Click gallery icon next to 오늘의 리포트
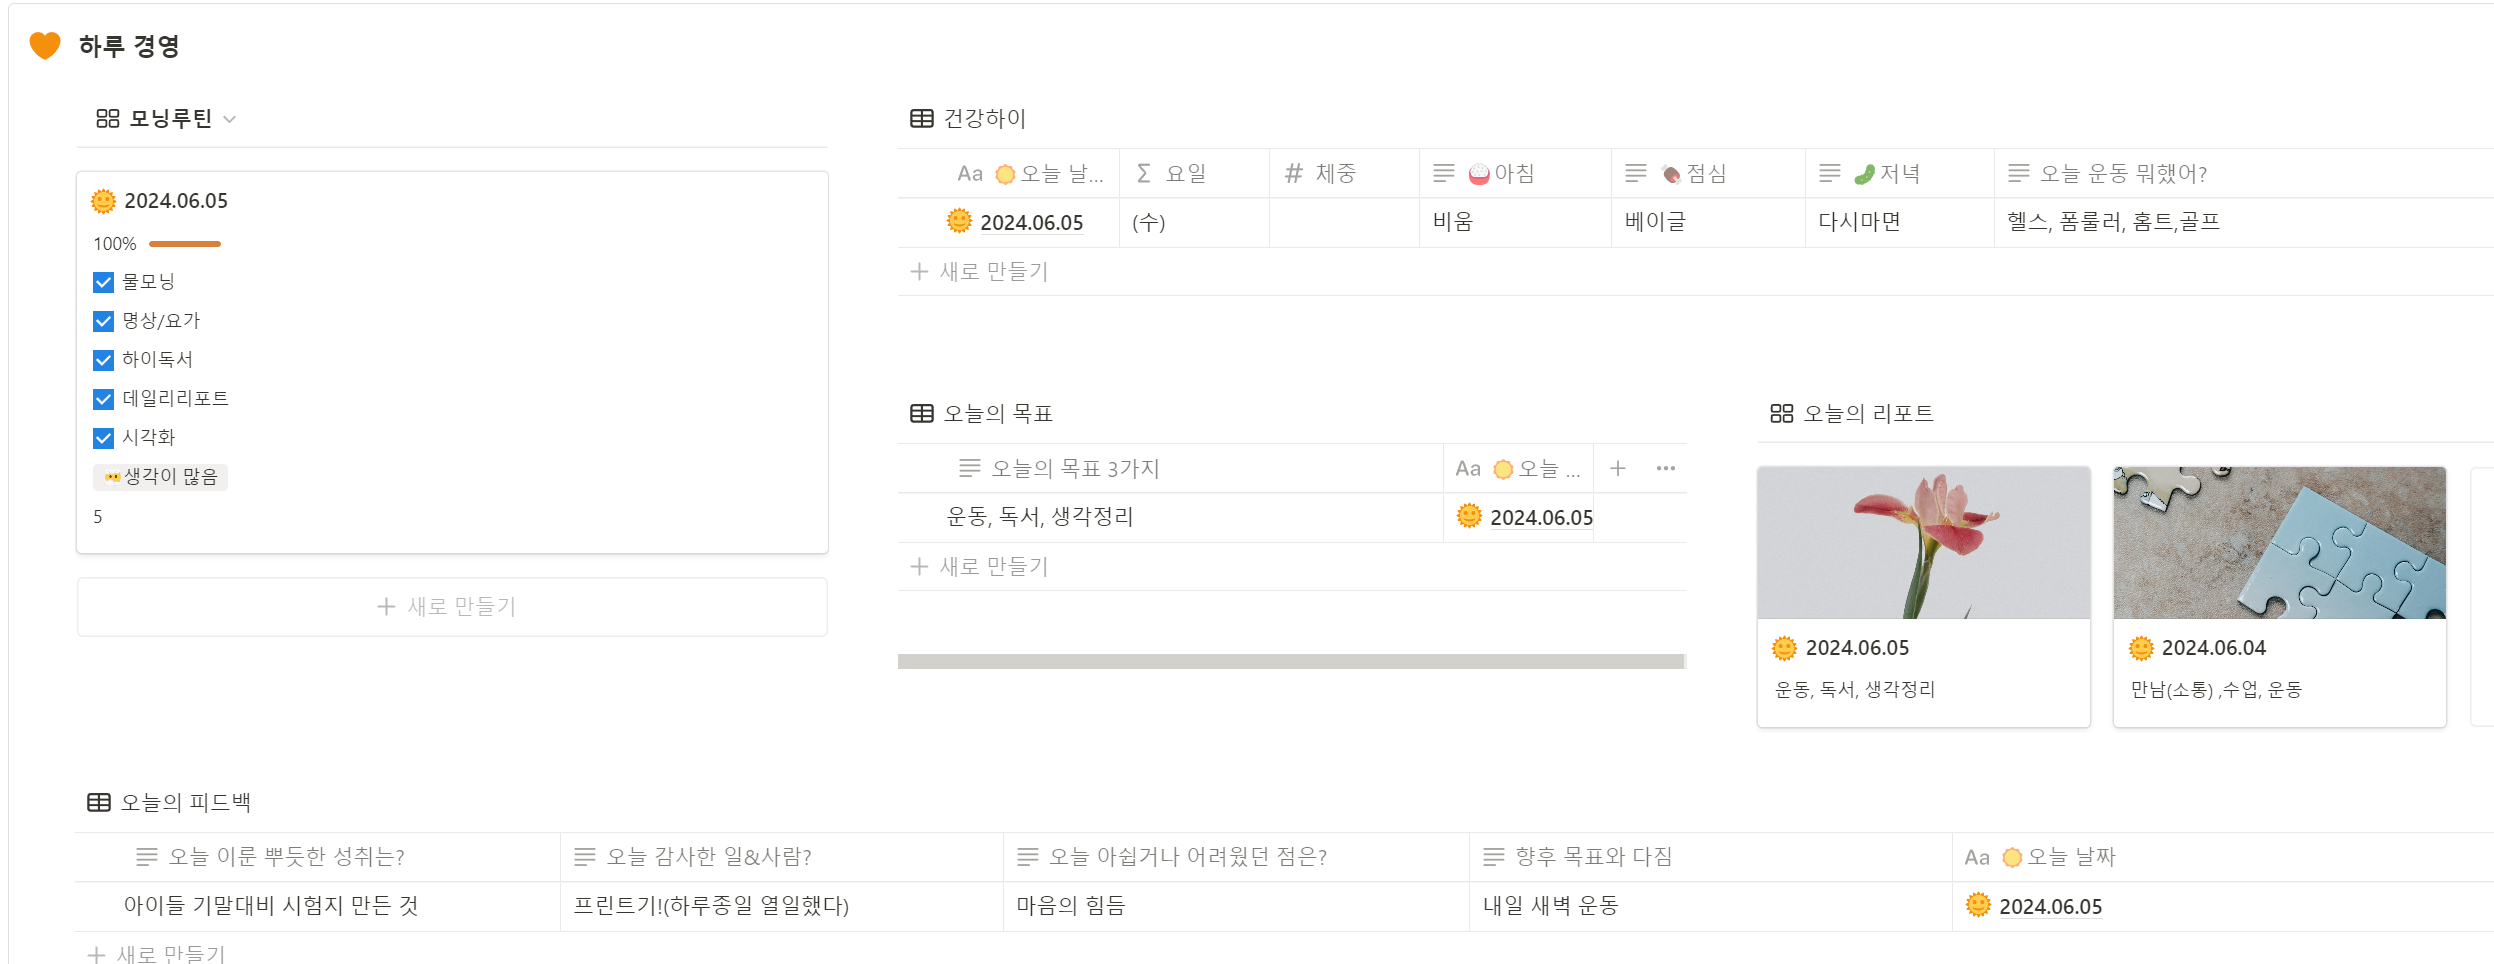 (1782, 414)
